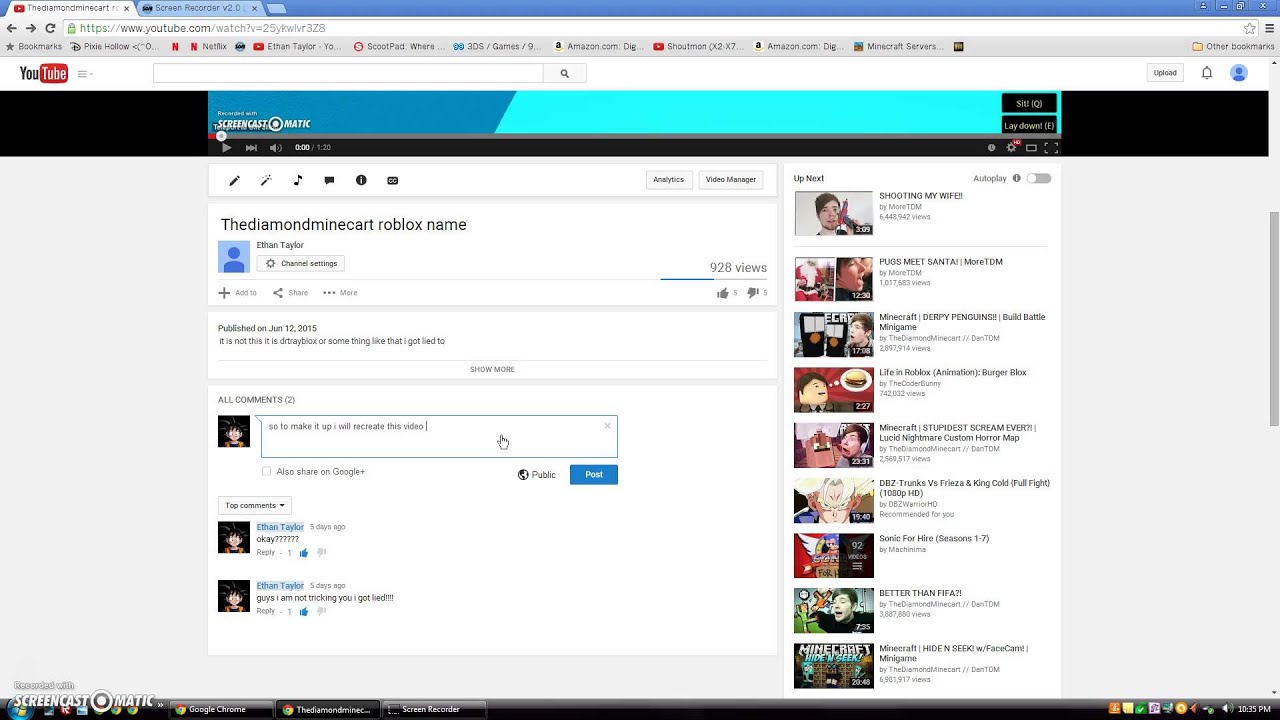Dislike the video with thumbs down
The width and height of the screenshot is (1280, 720).
(753, 293)
